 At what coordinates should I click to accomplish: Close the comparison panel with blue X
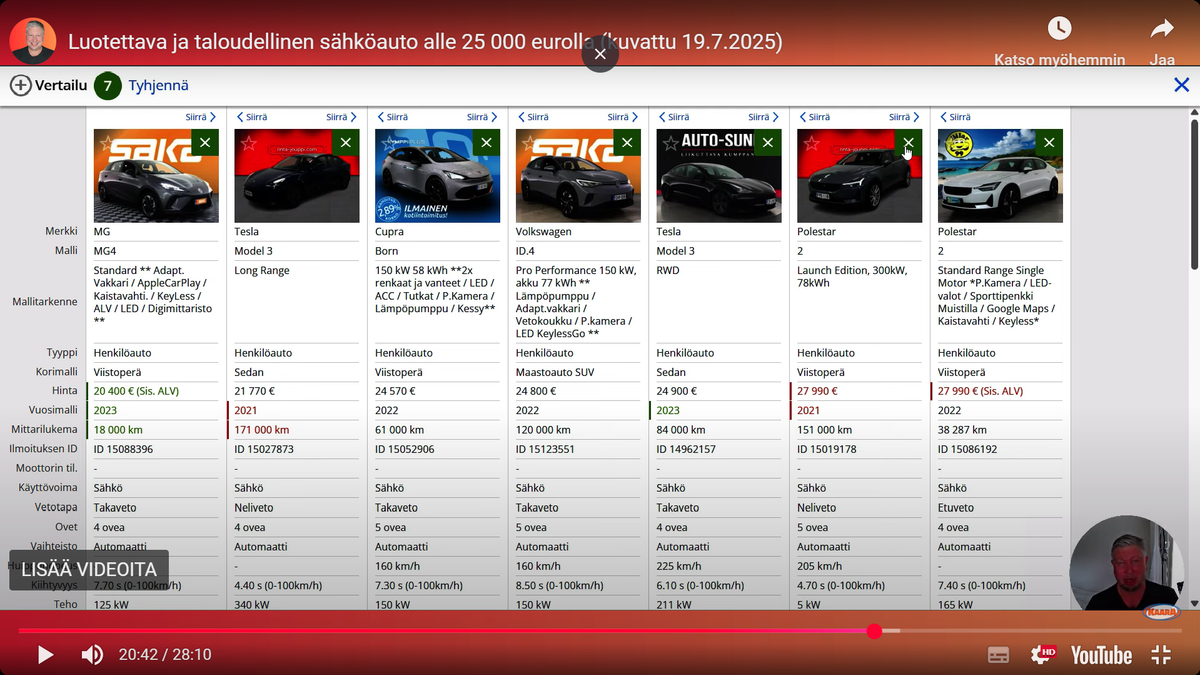click(x=1182, y=85)
